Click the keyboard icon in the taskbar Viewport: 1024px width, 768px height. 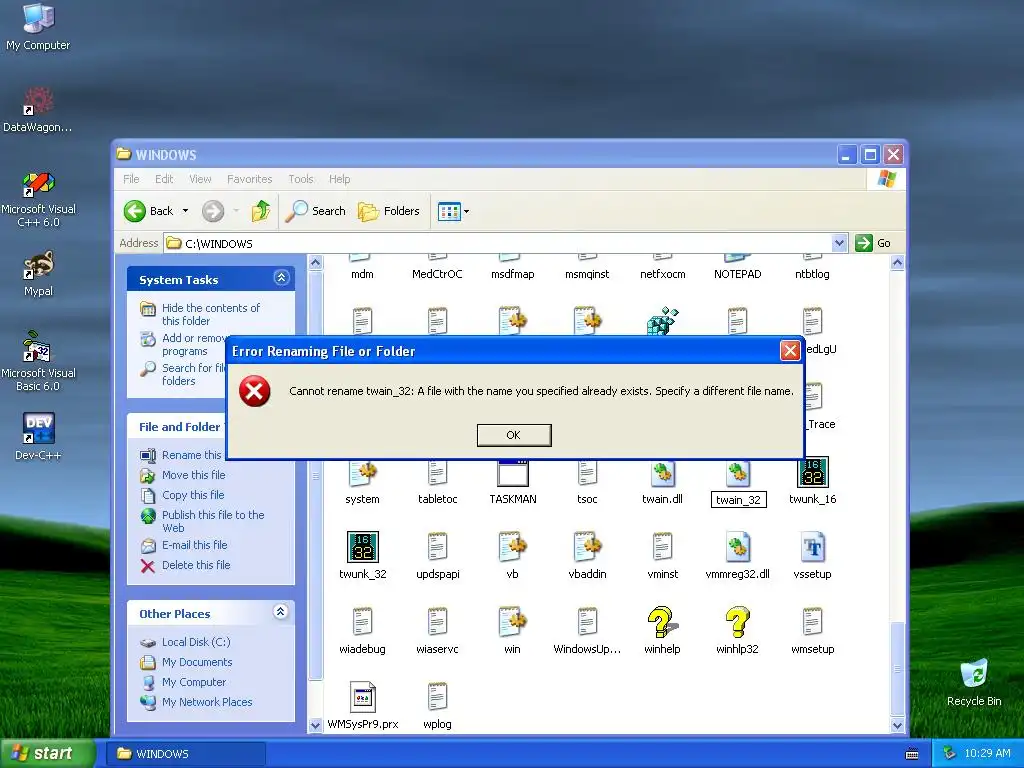point(912,754)
